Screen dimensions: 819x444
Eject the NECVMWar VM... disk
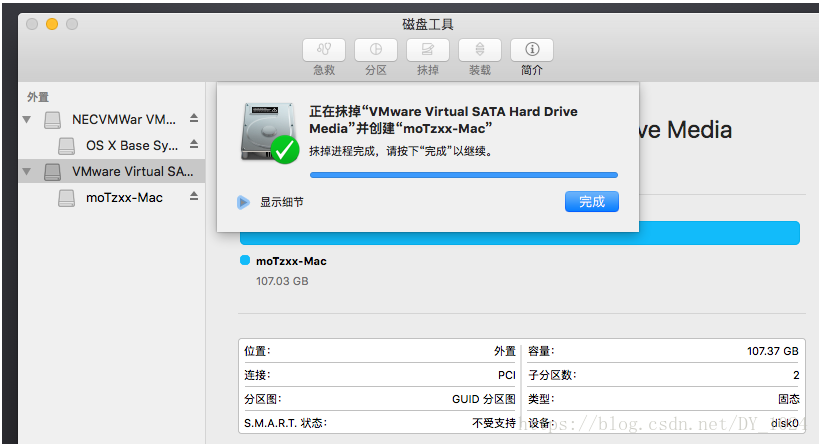pyautogui.click(x=194, y=119)
